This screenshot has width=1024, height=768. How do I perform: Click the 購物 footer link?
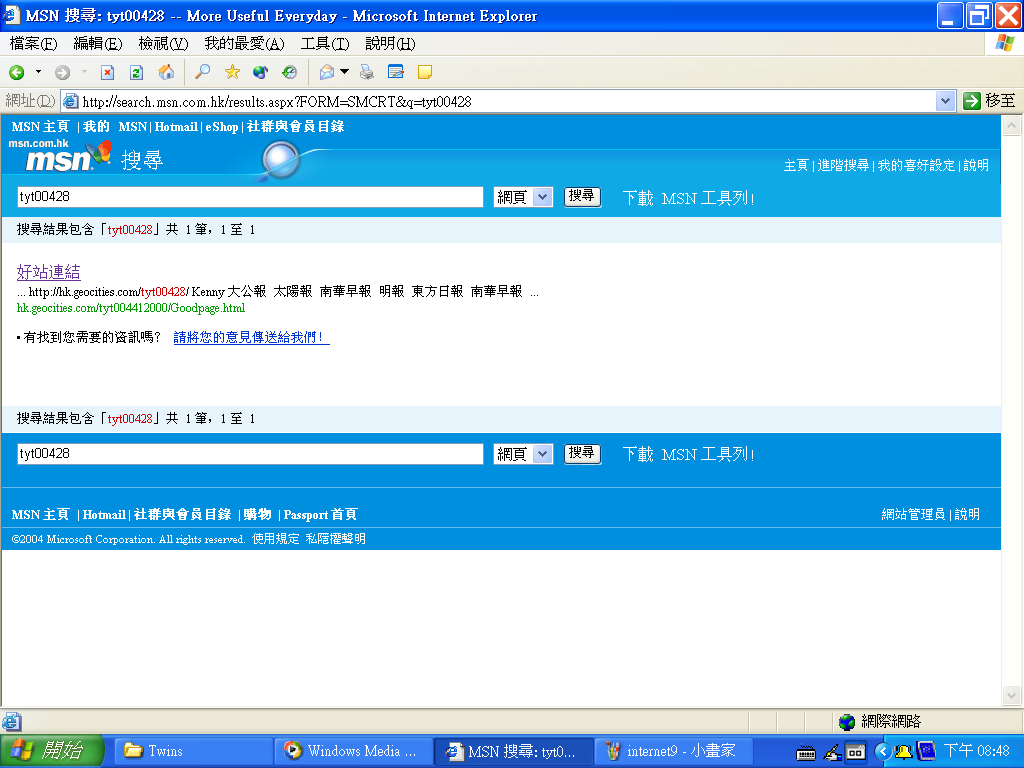(257, 515)
